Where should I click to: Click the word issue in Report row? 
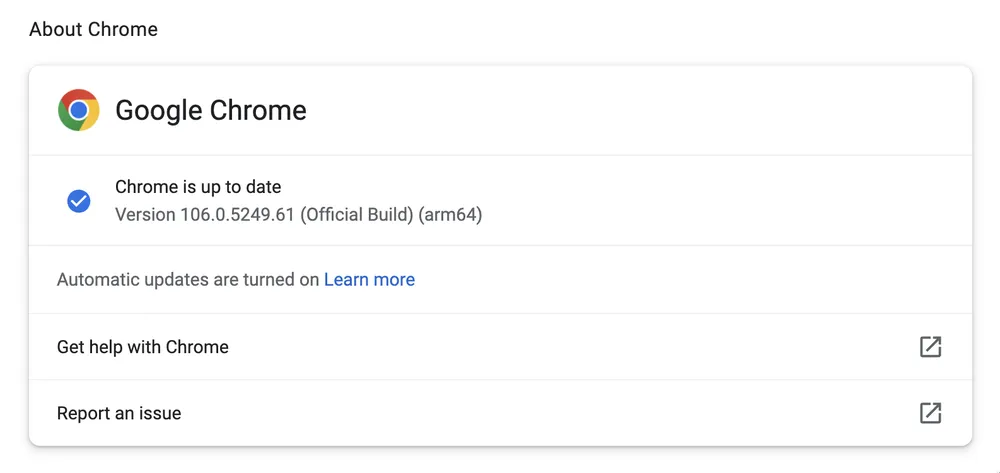point(158,413)
